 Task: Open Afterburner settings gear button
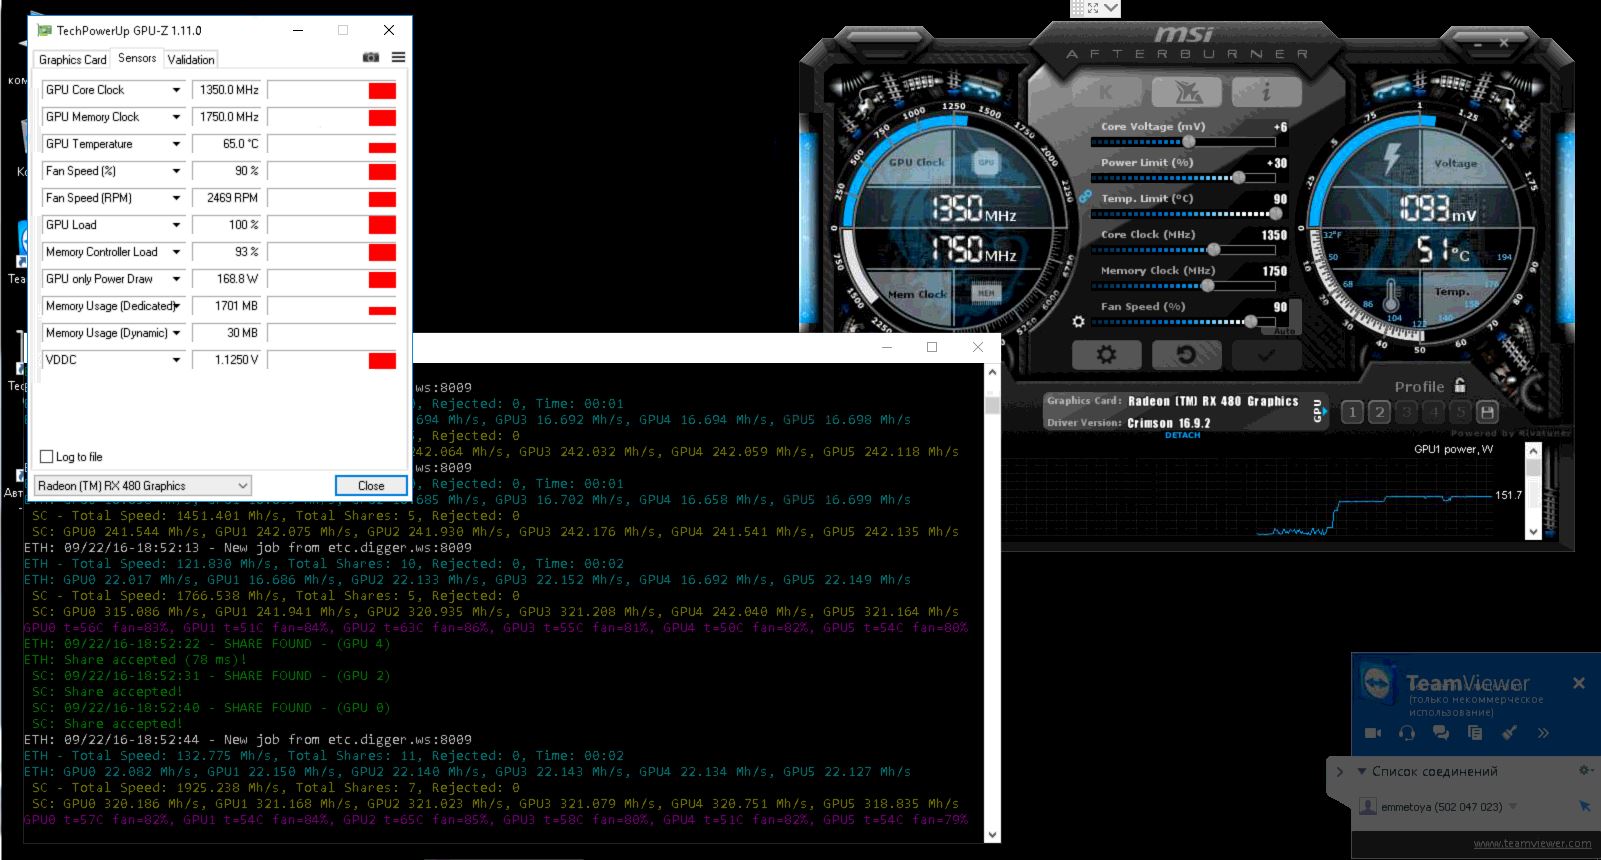pos(1106,355)
